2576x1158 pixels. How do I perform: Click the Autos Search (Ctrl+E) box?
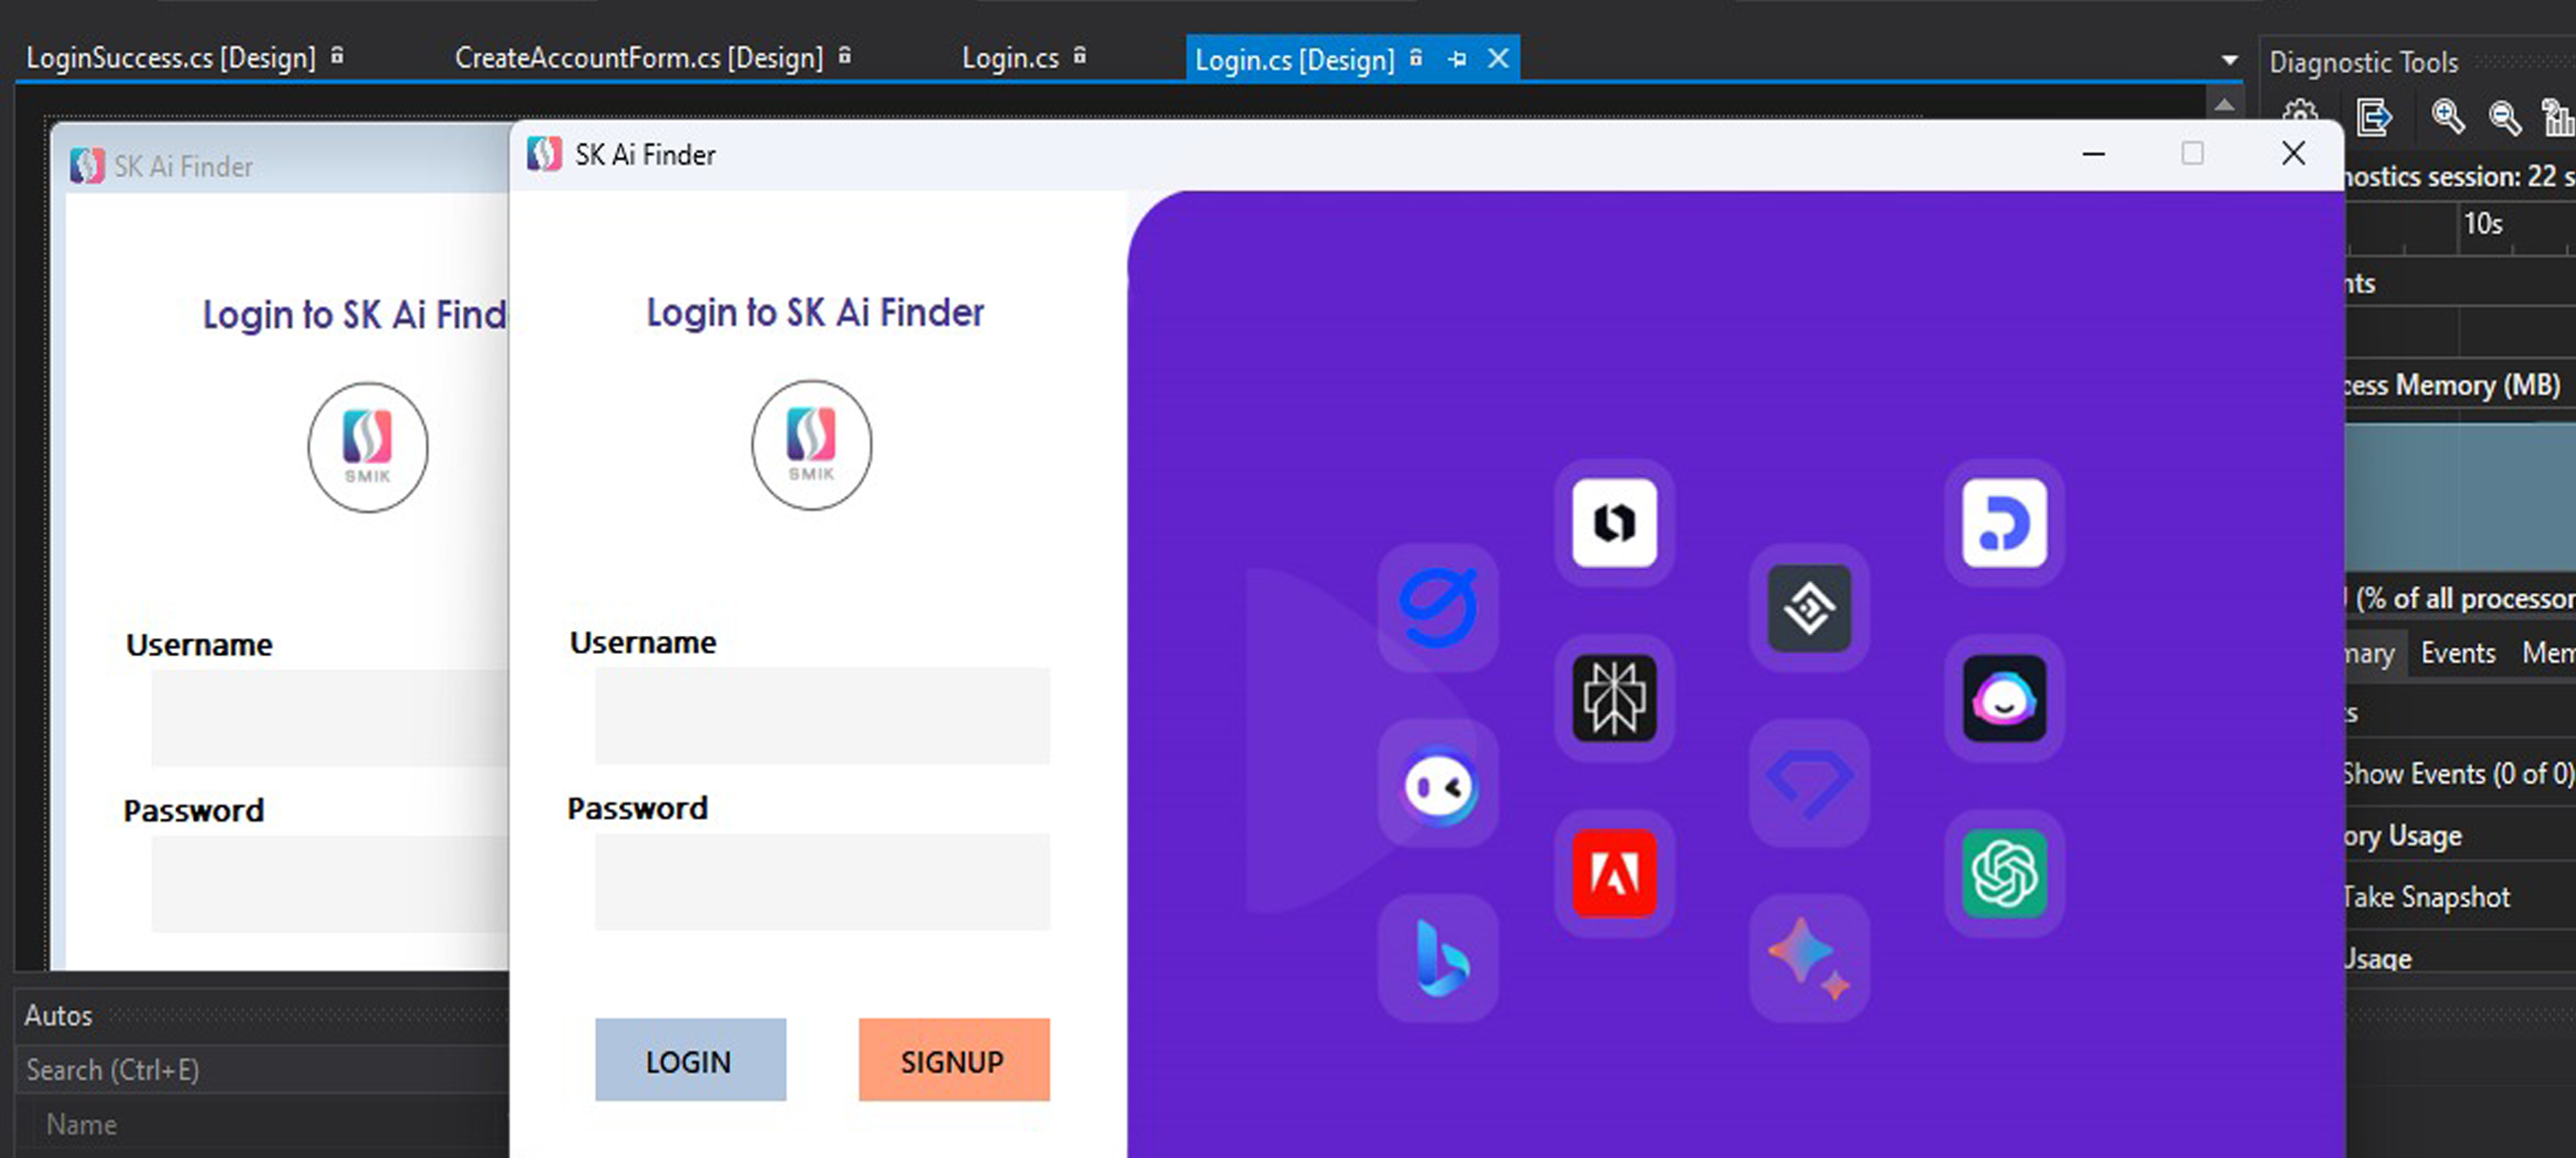[x=262, y=1070]
